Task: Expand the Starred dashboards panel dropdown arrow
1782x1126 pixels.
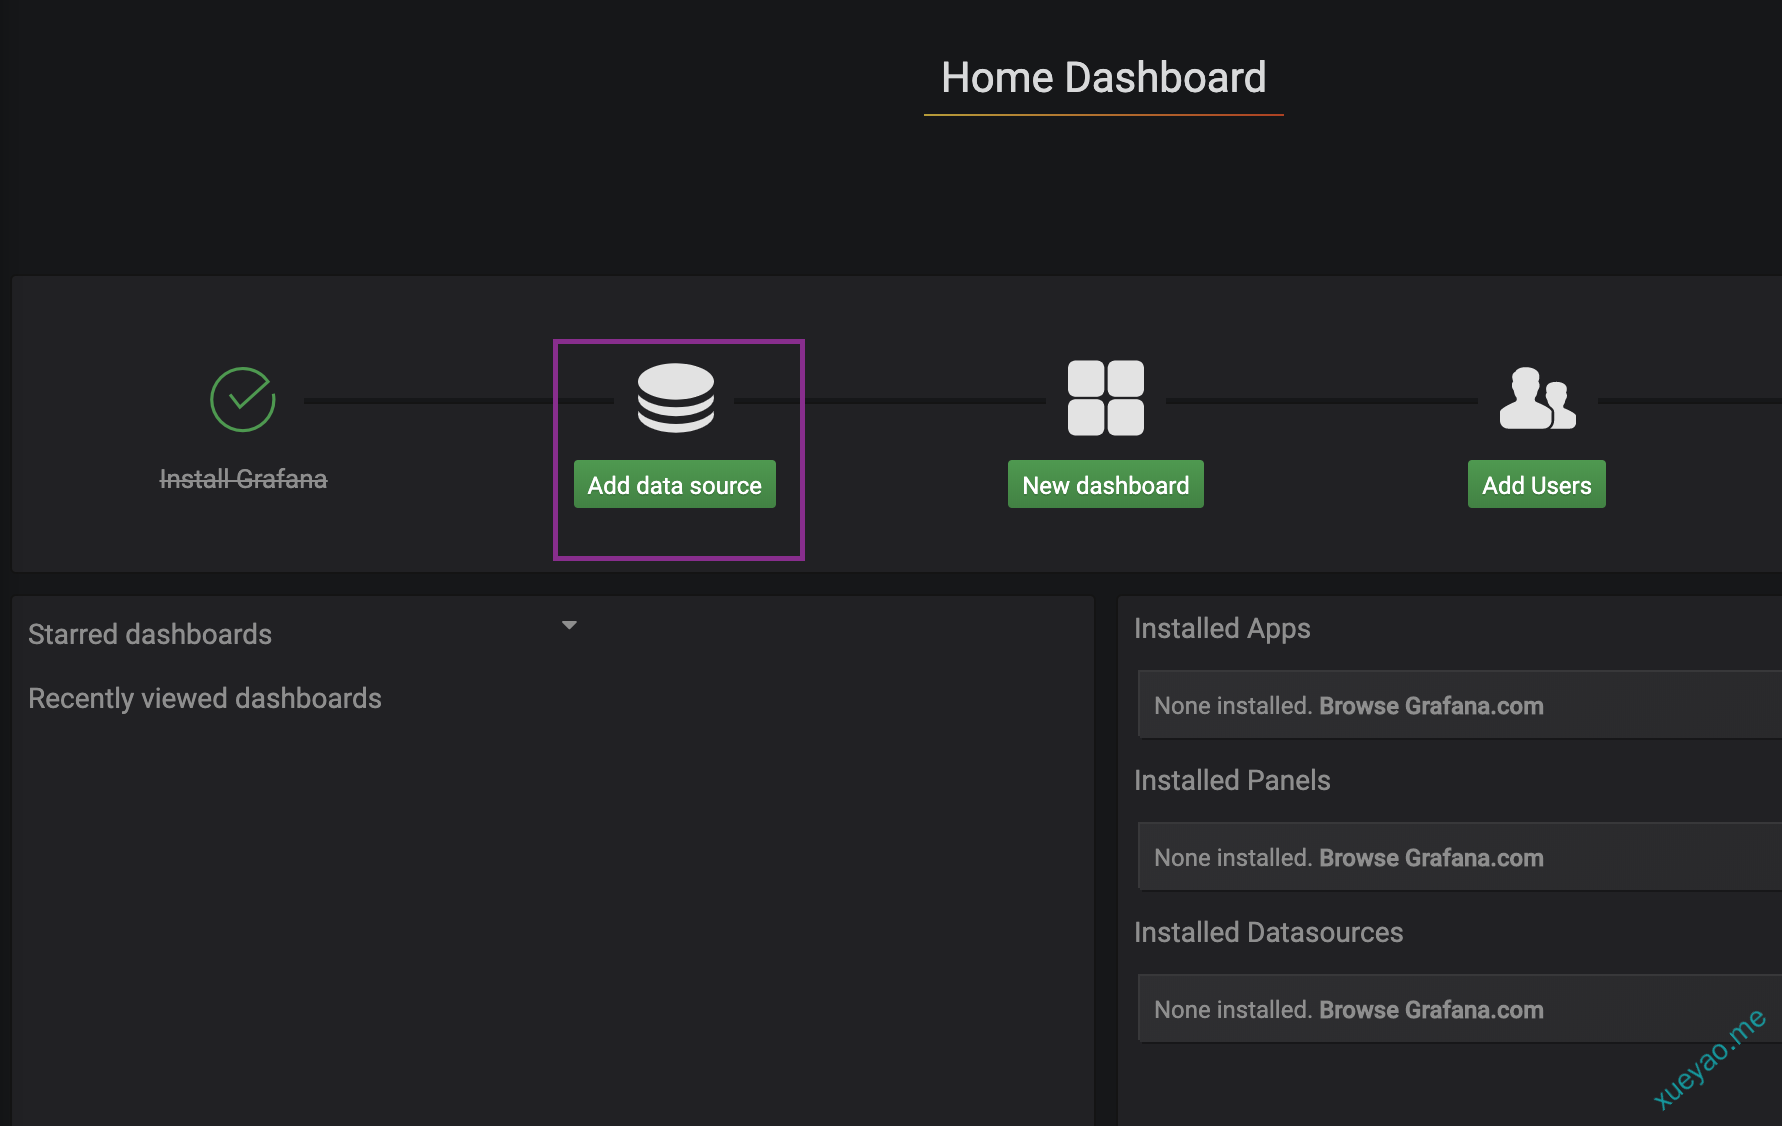Action: [x=569, y=625]
